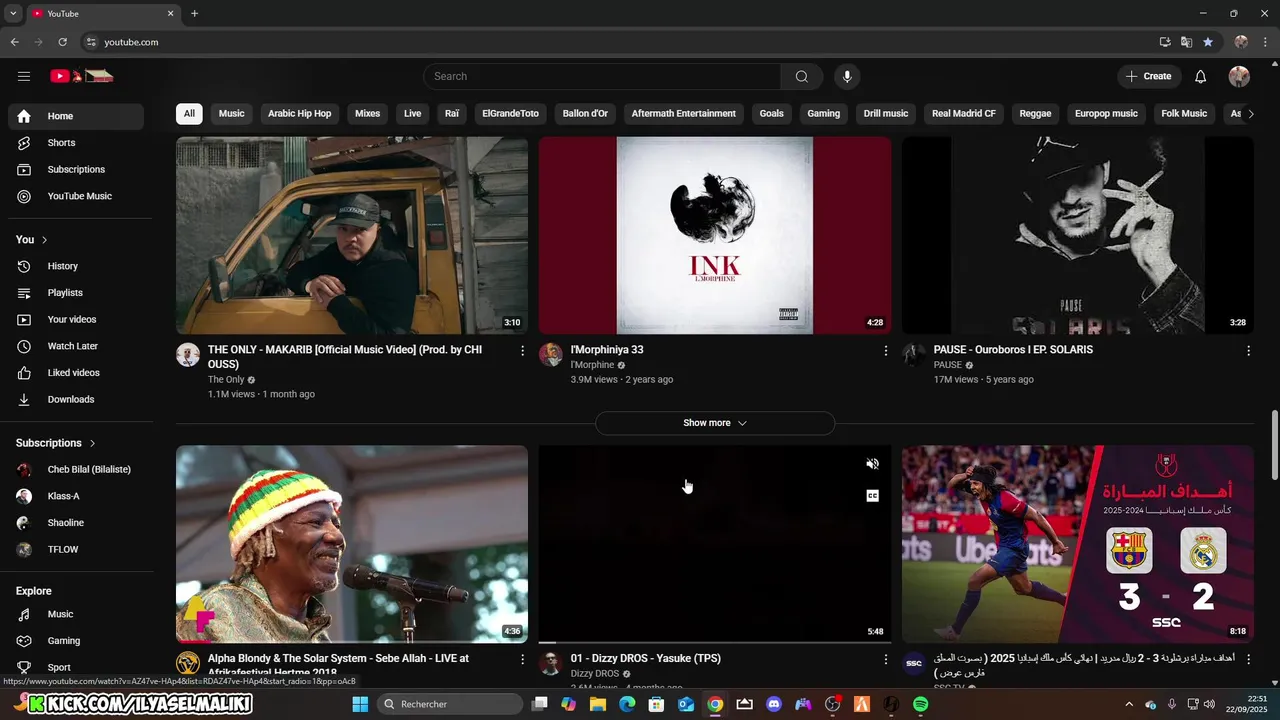
Task: Open Cheb Bilal (Bilaliste) subscription
Action: (x=76, y=470)
